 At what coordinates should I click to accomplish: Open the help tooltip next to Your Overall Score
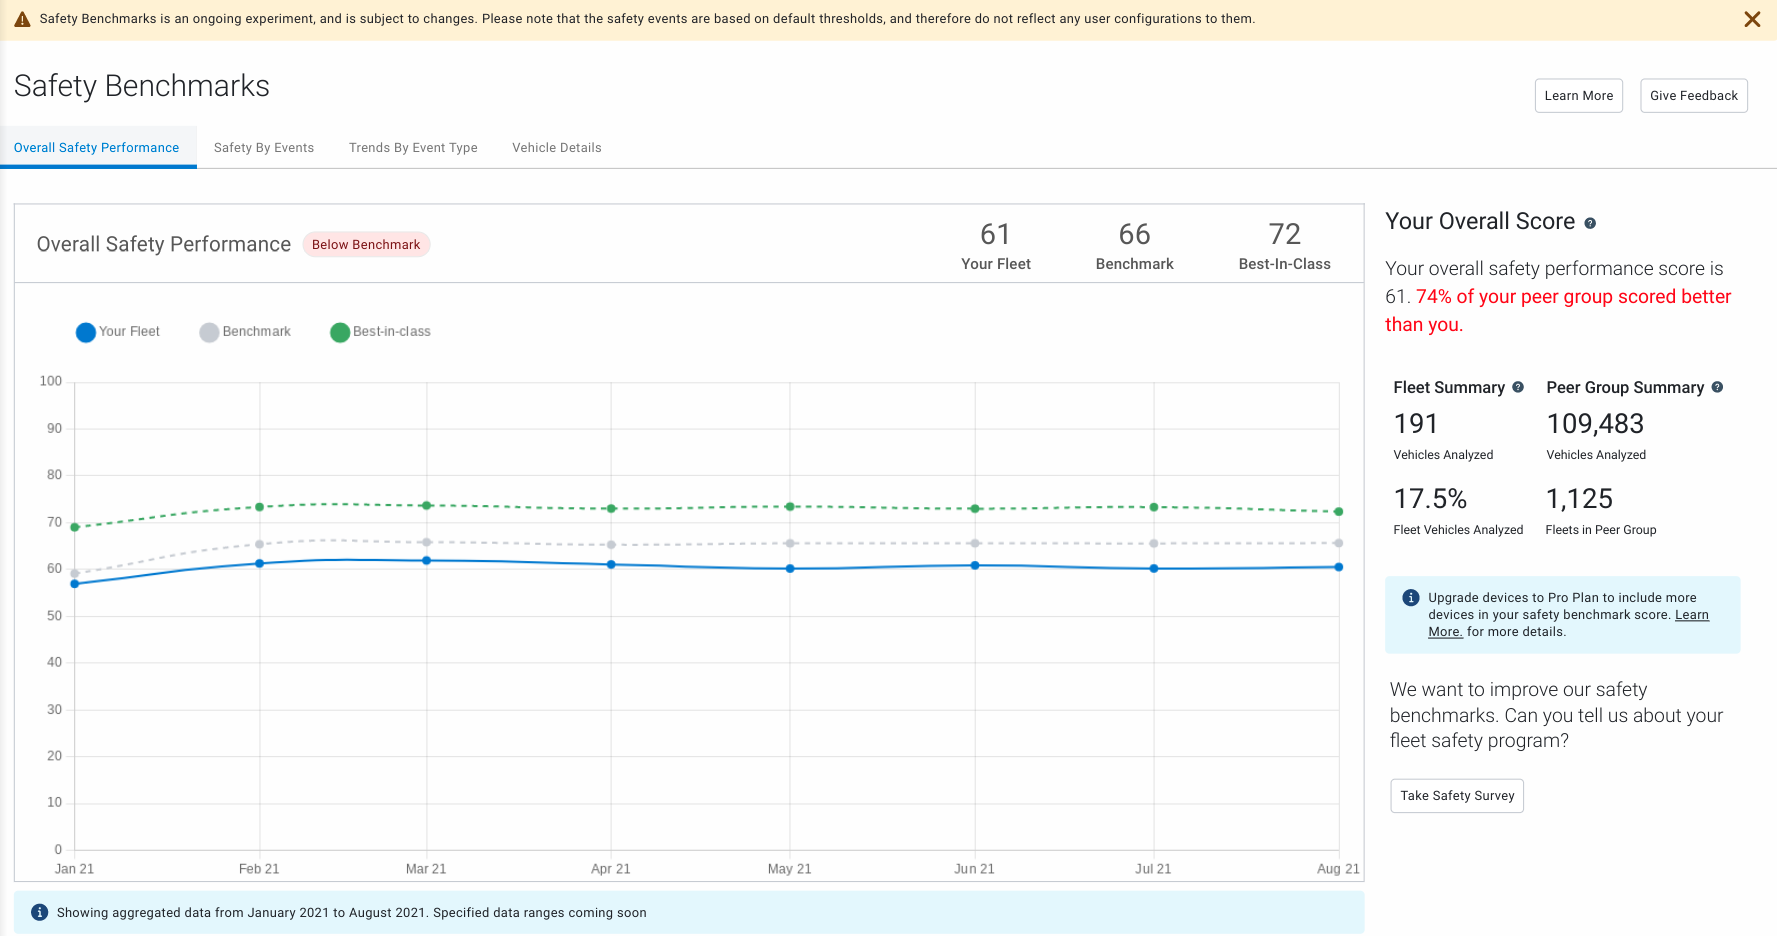1591,223
